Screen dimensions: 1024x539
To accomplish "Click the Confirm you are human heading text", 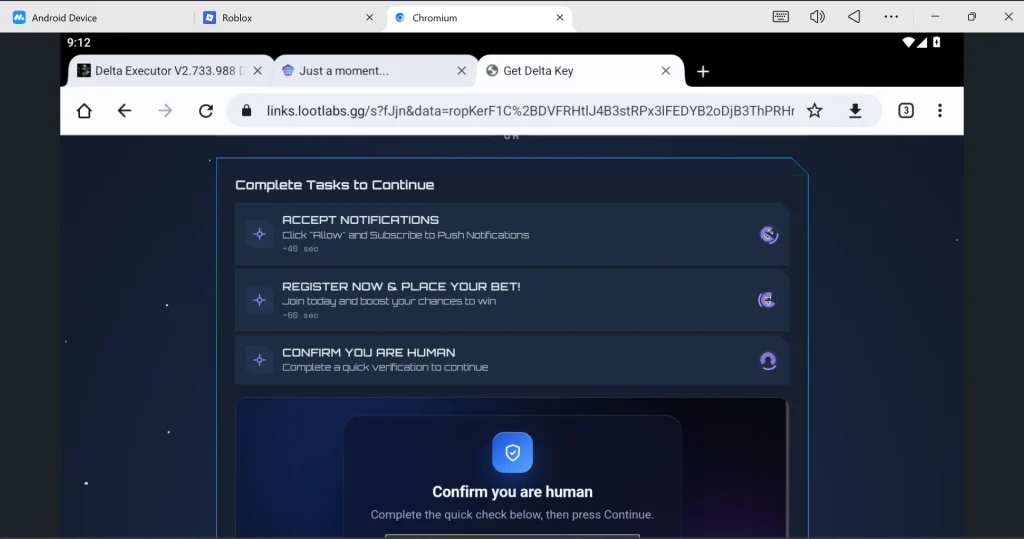I will click(512, 492).
